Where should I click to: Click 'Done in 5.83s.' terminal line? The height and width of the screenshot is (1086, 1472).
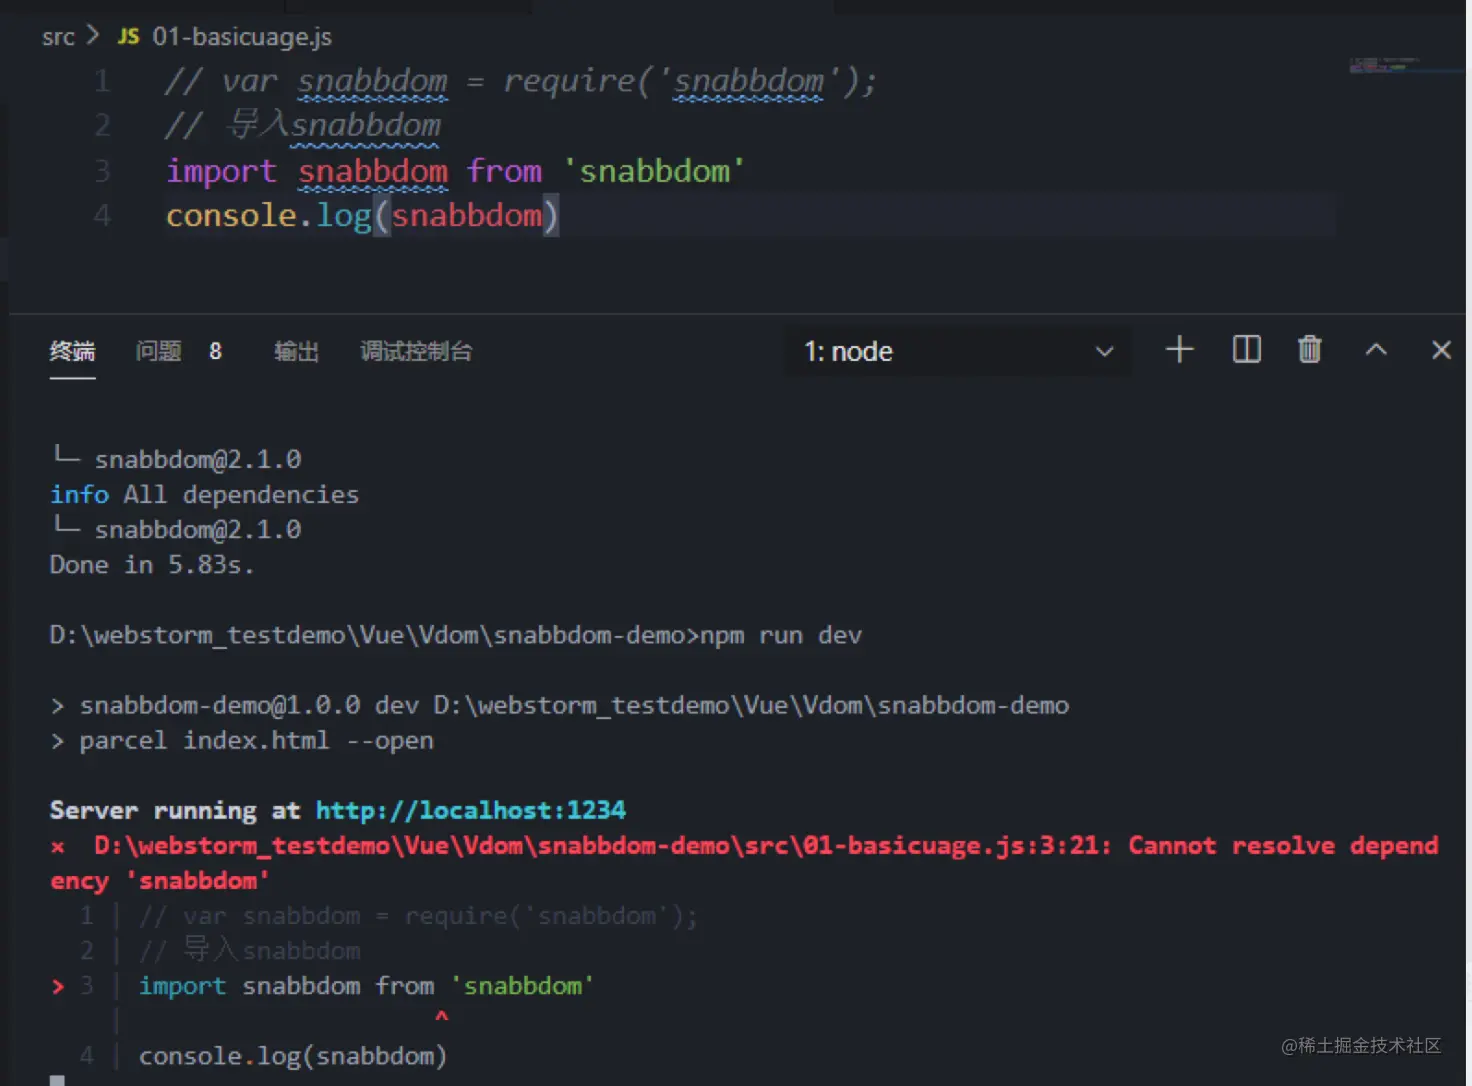(152, 565)
